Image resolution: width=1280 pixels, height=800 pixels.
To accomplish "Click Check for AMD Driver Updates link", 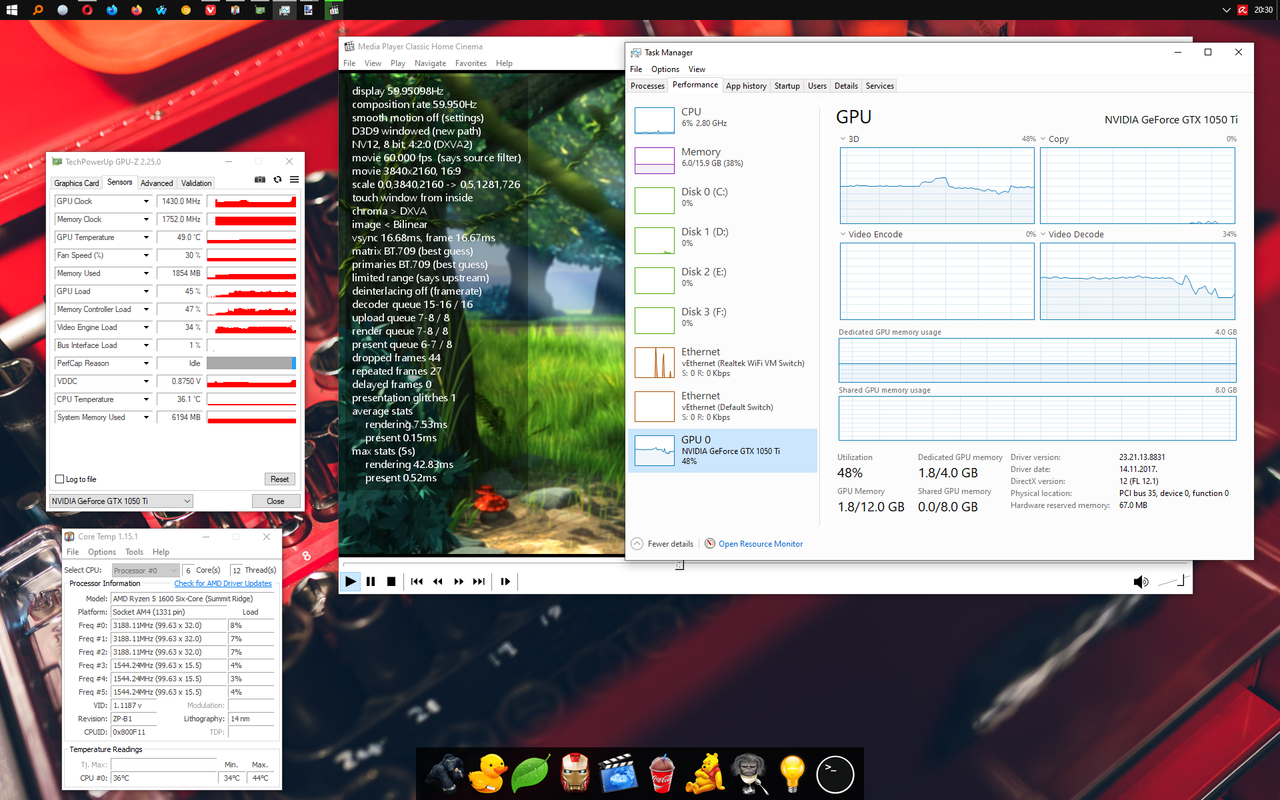I will [x=223, y=583].
